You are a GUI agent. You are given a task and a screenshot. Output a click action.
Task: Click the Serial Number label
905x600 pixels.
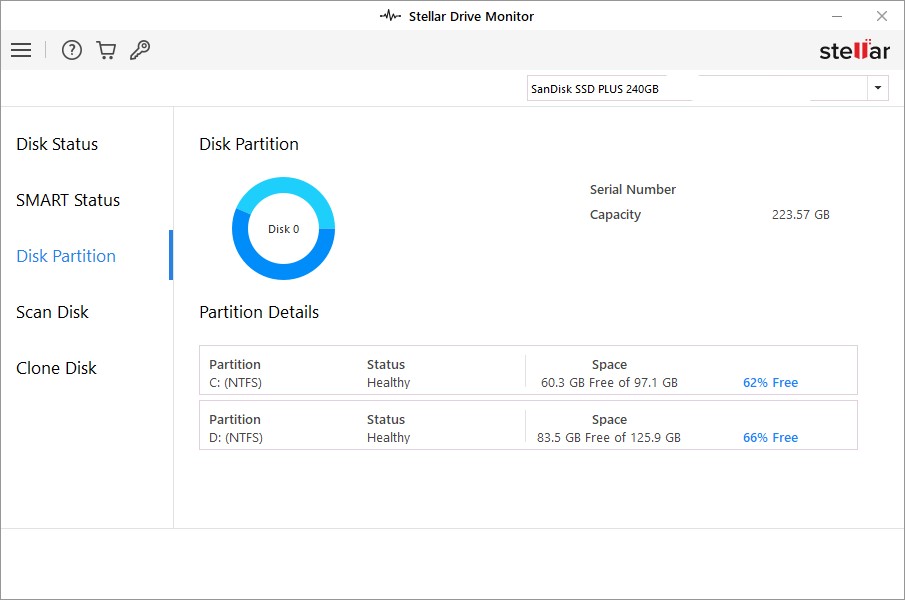633,189
